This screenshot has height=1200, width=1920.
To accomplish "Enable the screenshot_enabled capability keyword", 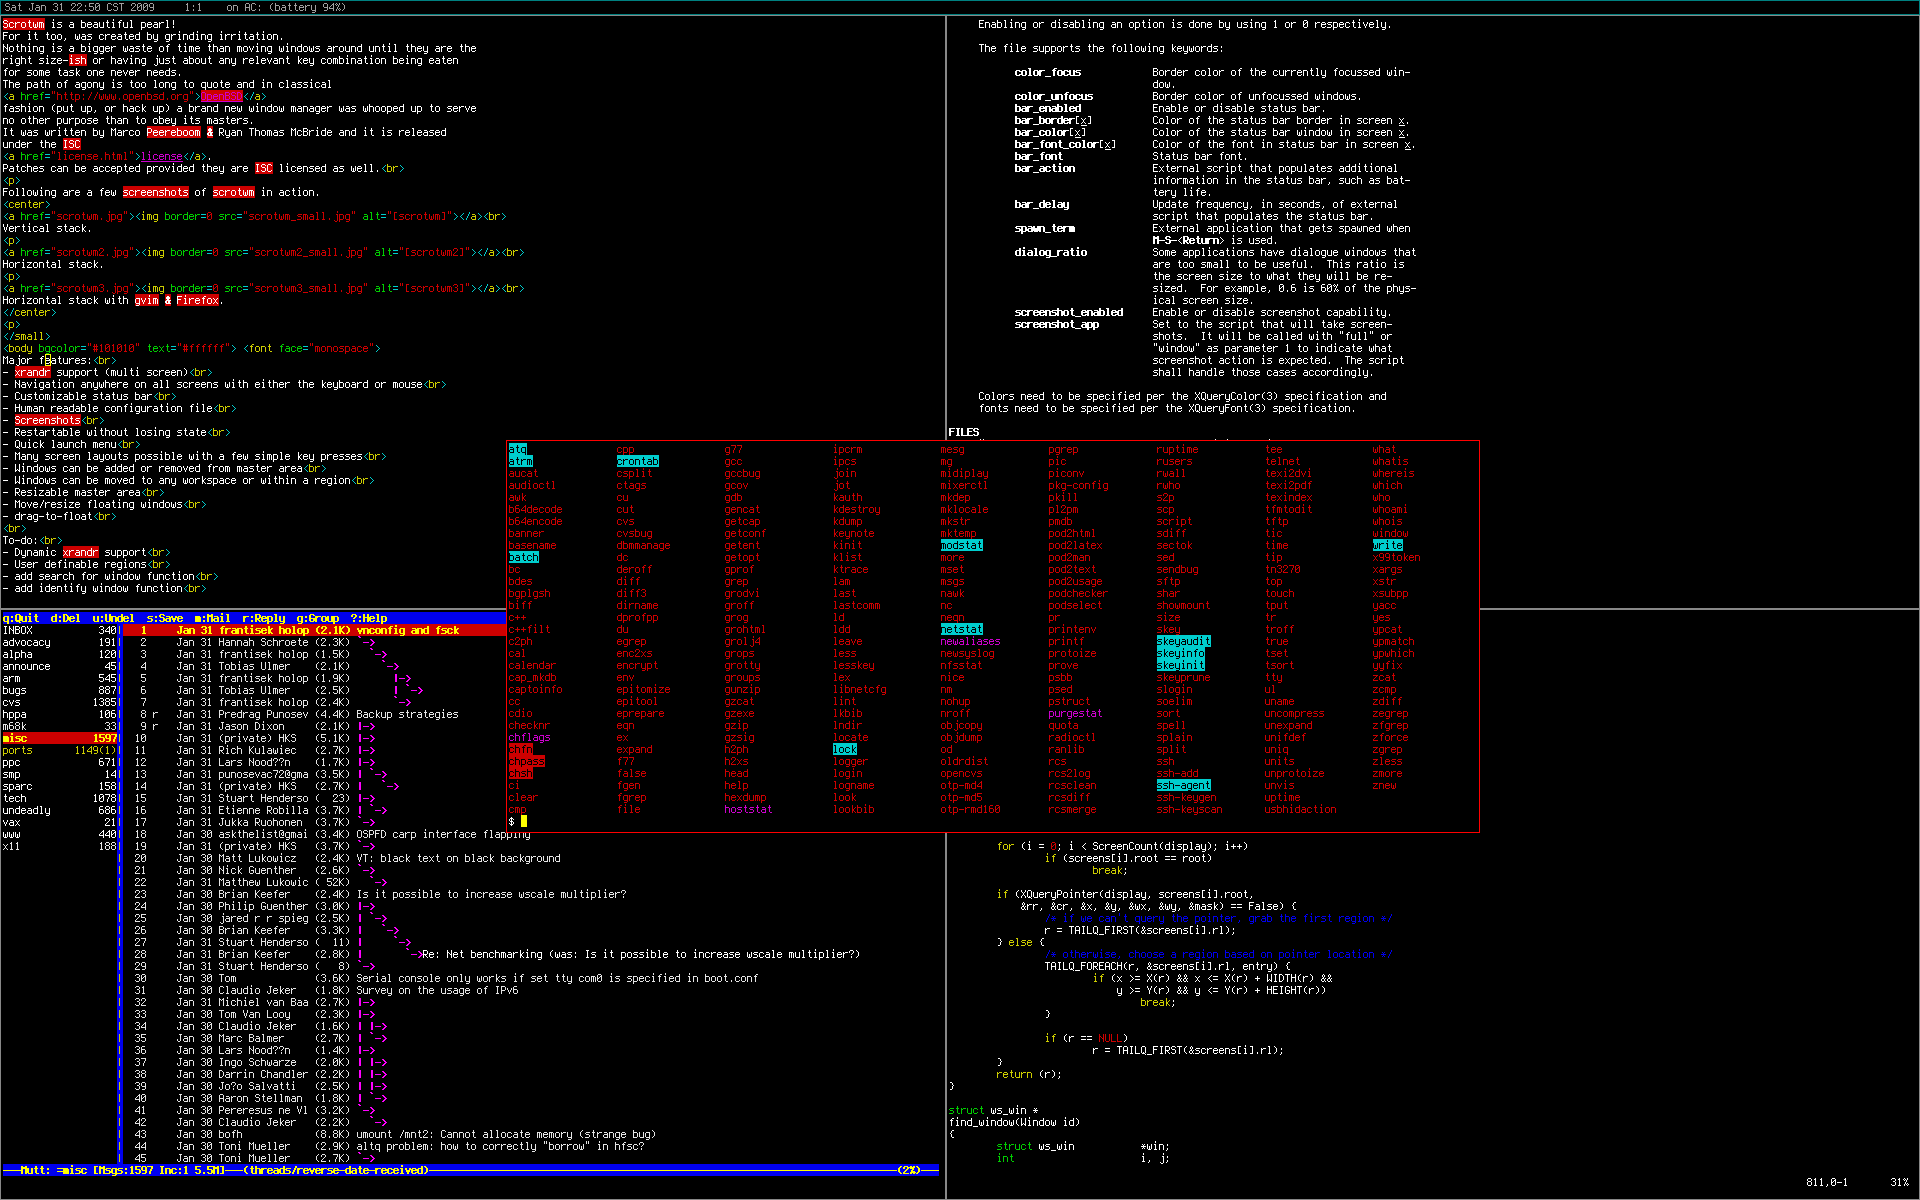I will [x=1069, y=312].
